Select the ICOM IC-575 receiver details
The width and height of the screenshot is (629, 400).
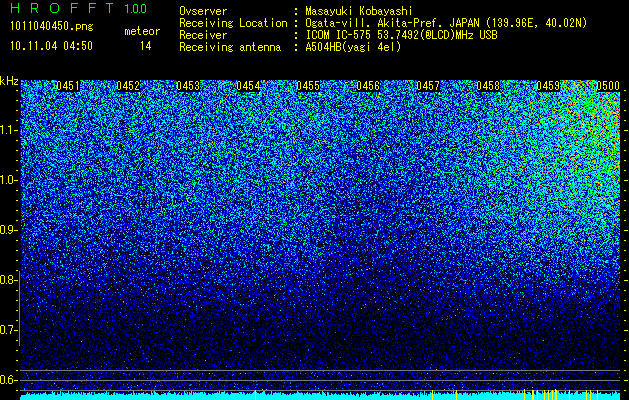click(401, 35)
